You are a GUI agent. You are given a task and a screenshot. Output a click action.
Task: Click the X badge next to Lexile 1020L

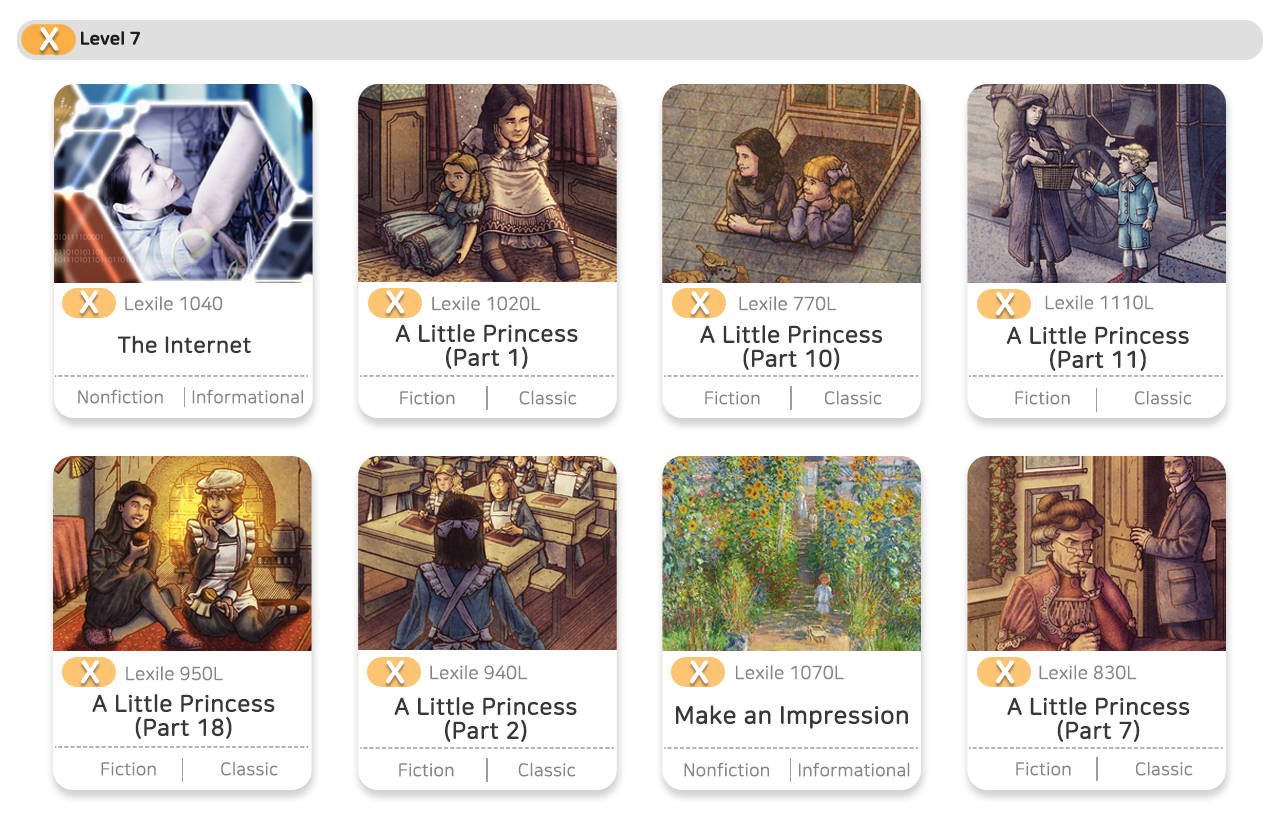(x=395, y=303)
